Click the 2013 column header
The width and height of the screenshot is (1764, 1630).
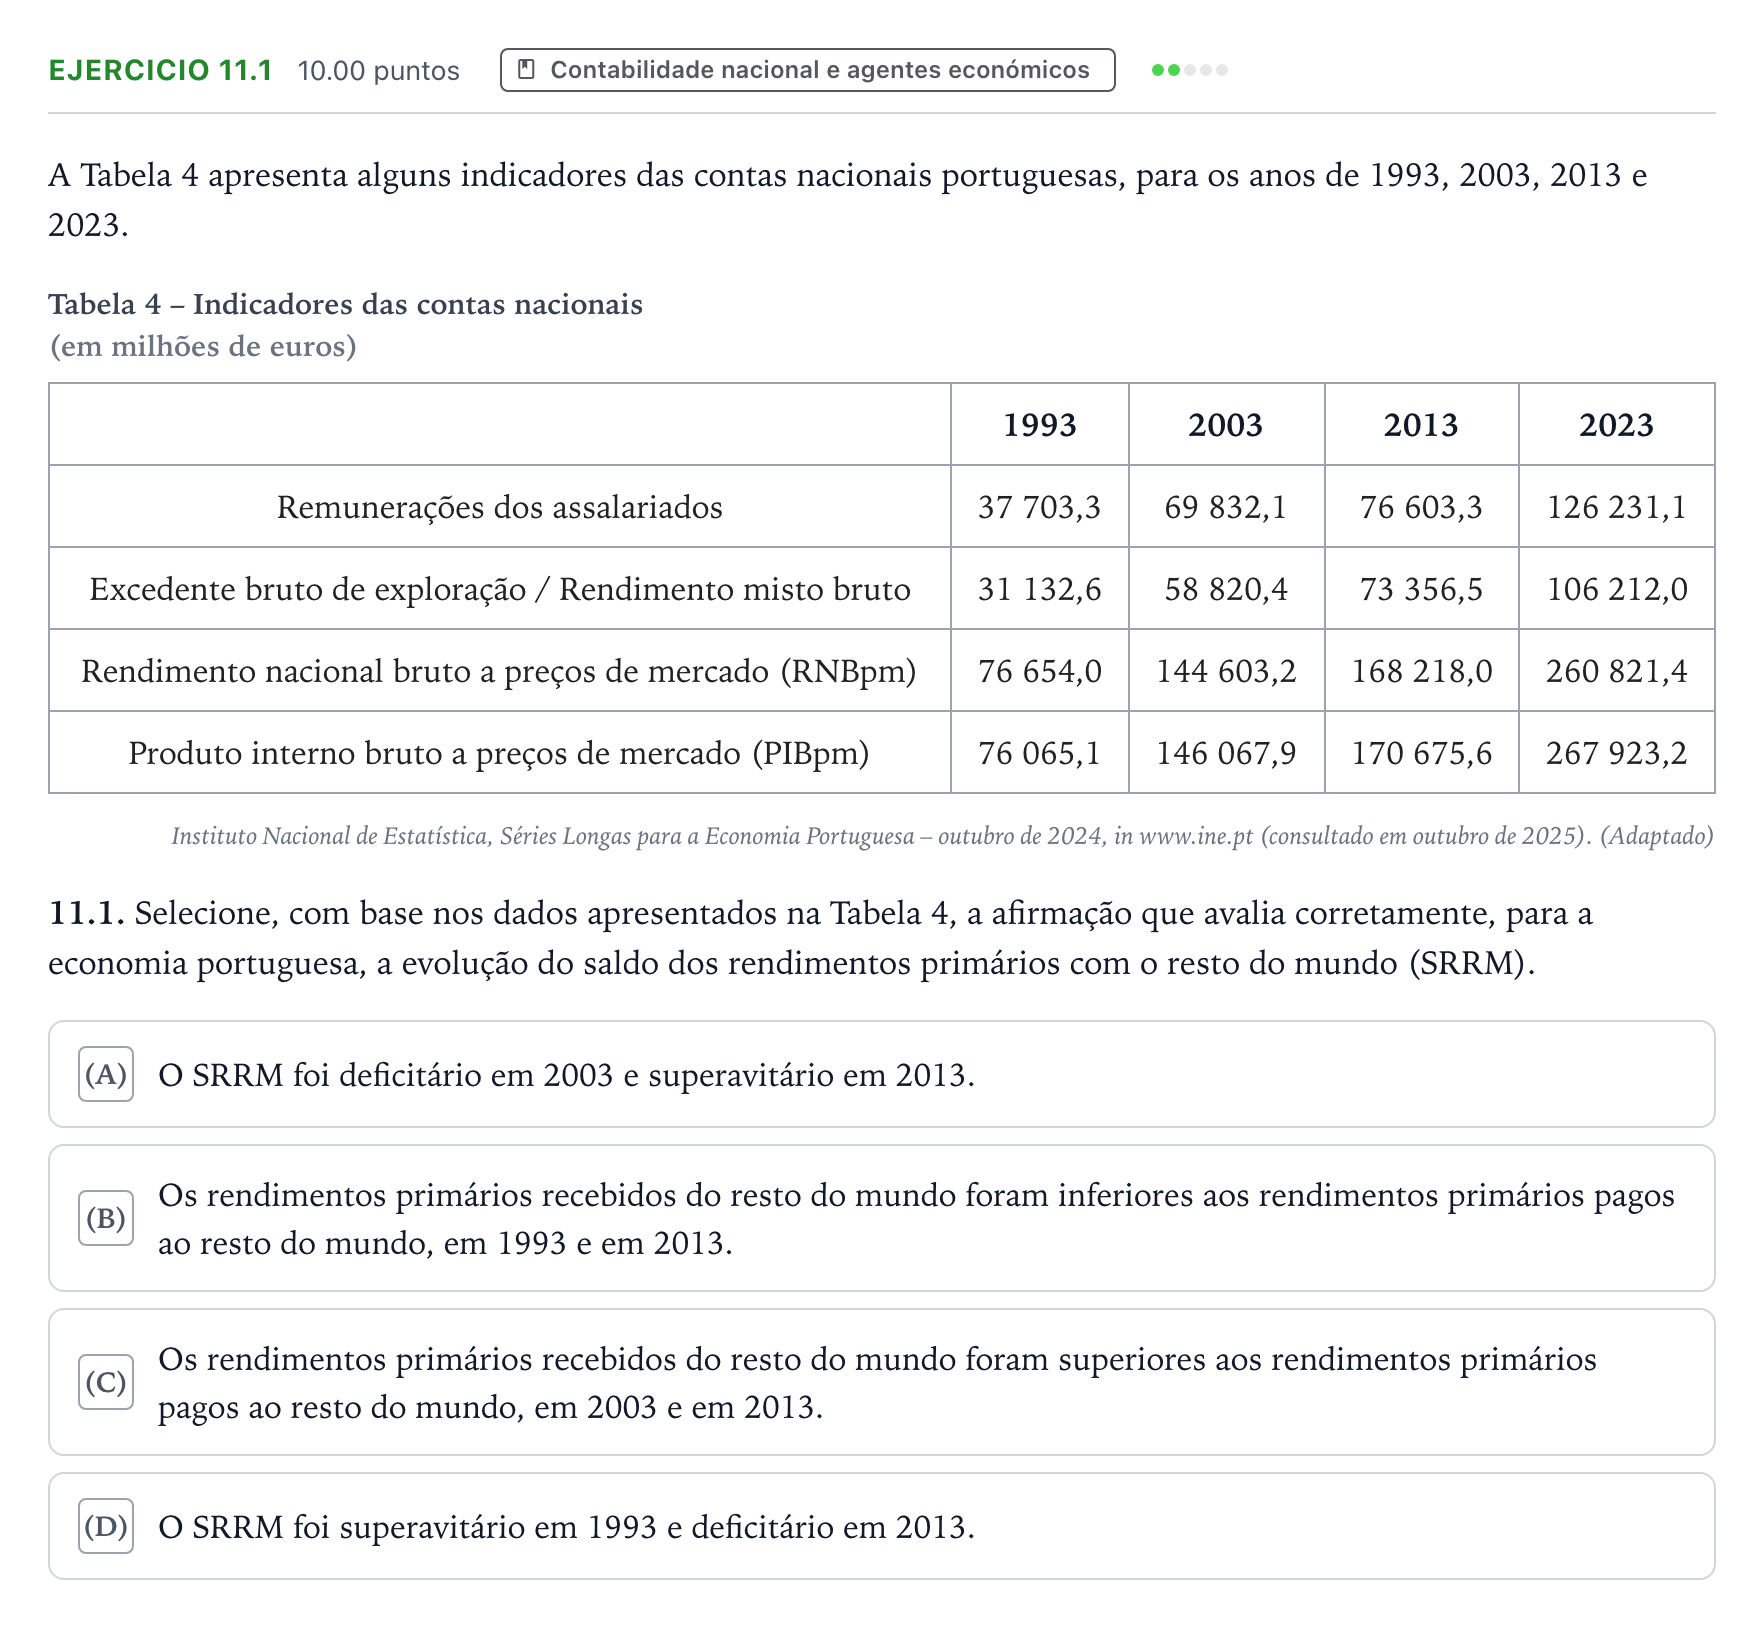tap(1421, 425)
